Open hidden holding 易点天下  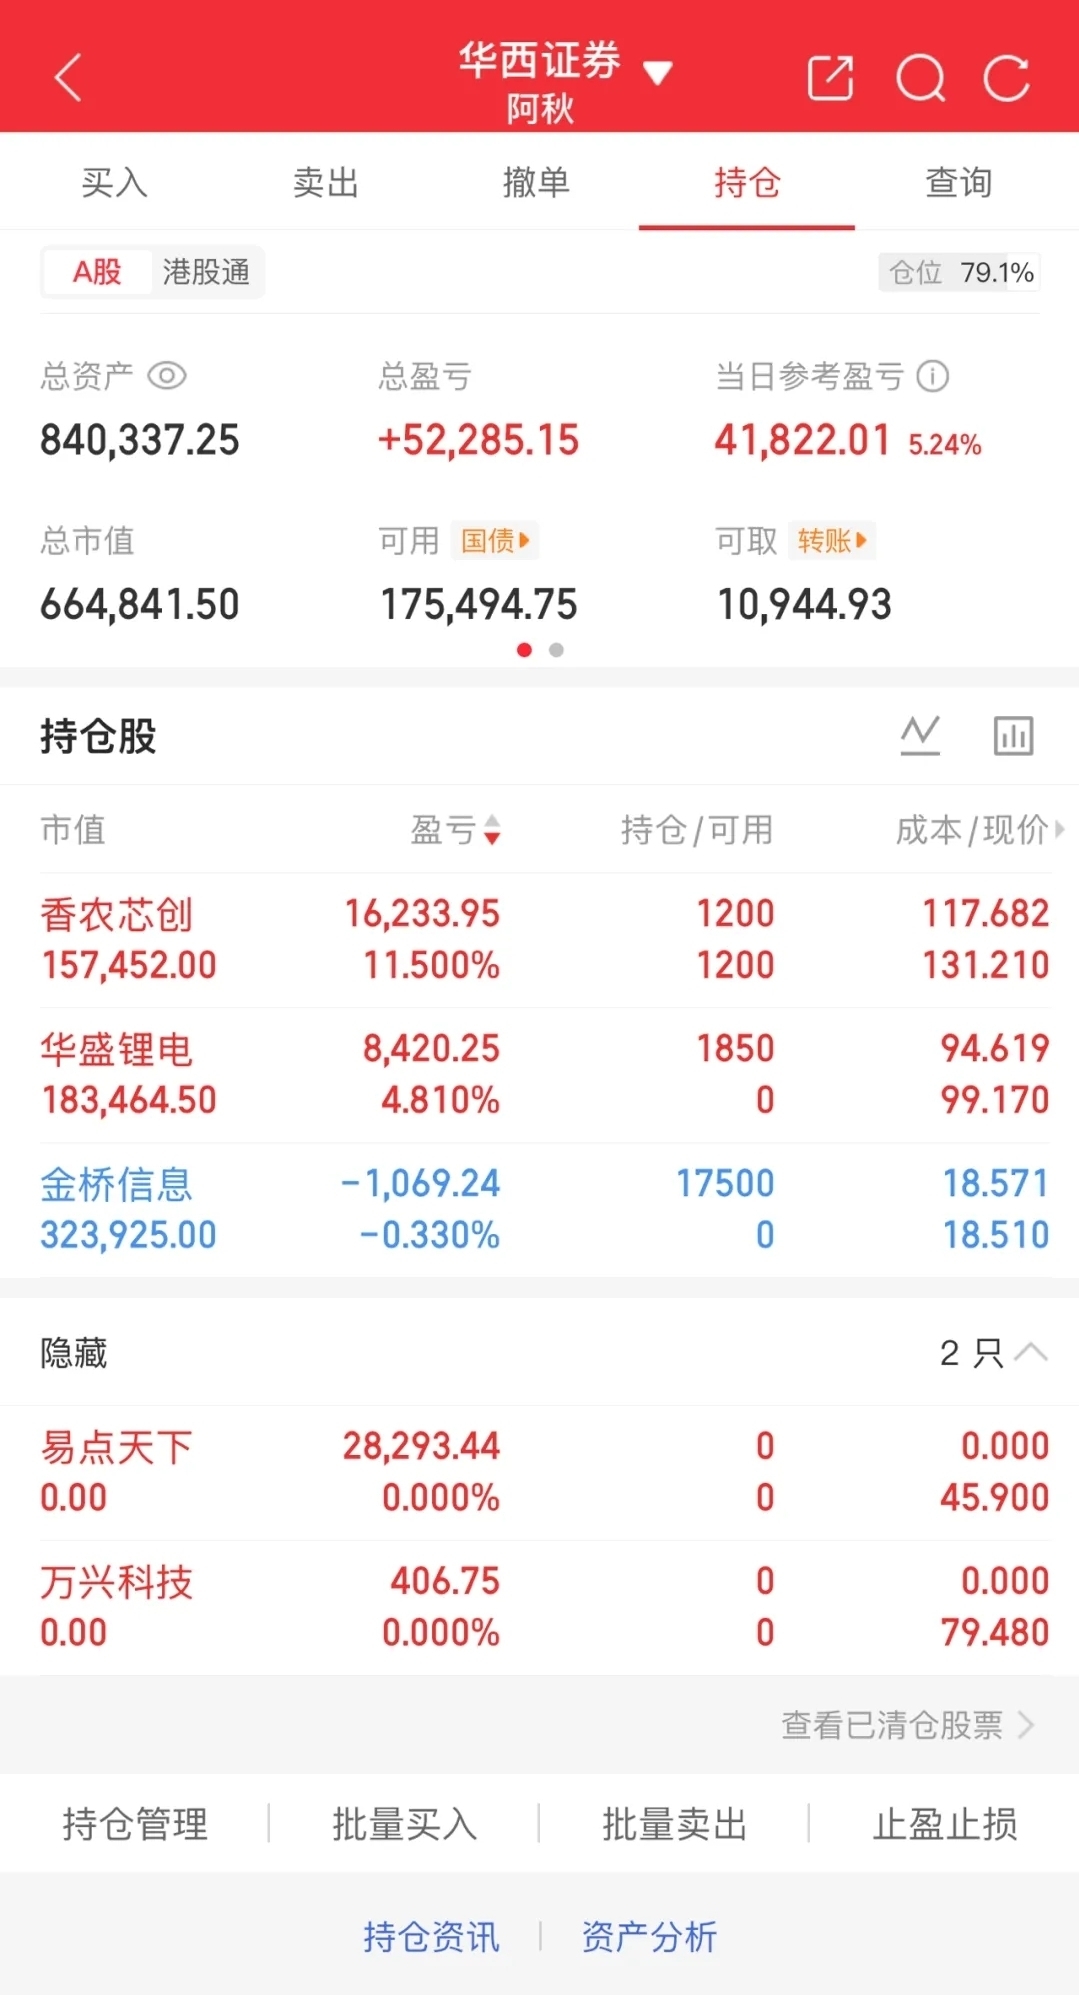pyautogui.click(x=539, y=1472)
